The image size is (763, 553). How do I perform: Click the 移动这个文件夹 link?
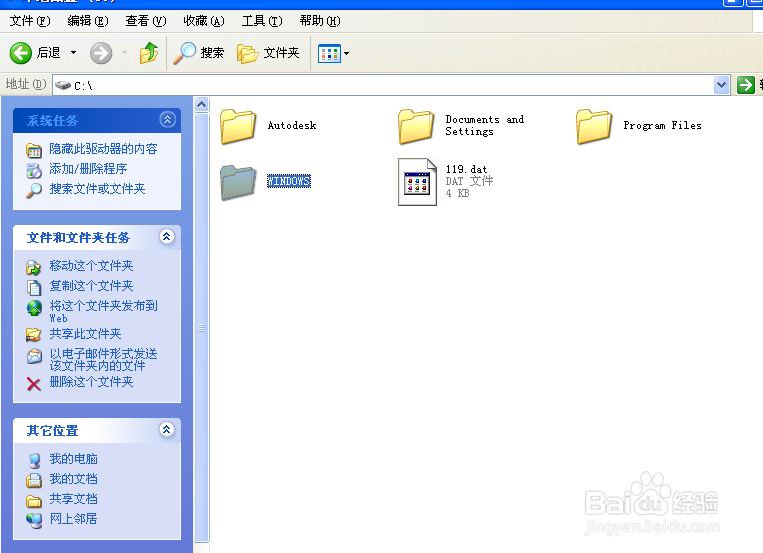click(91, 266)
